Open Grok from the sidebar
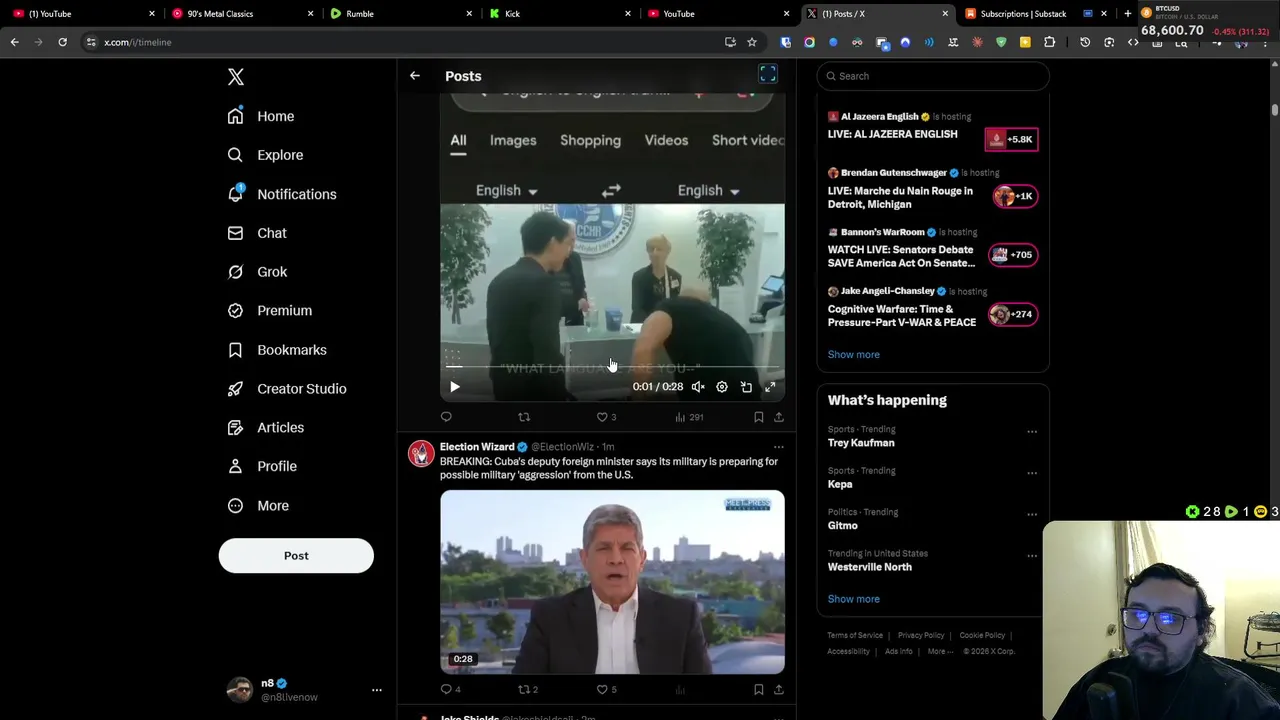Viewport: 1280px width, 720px height. tap(257, 272)
